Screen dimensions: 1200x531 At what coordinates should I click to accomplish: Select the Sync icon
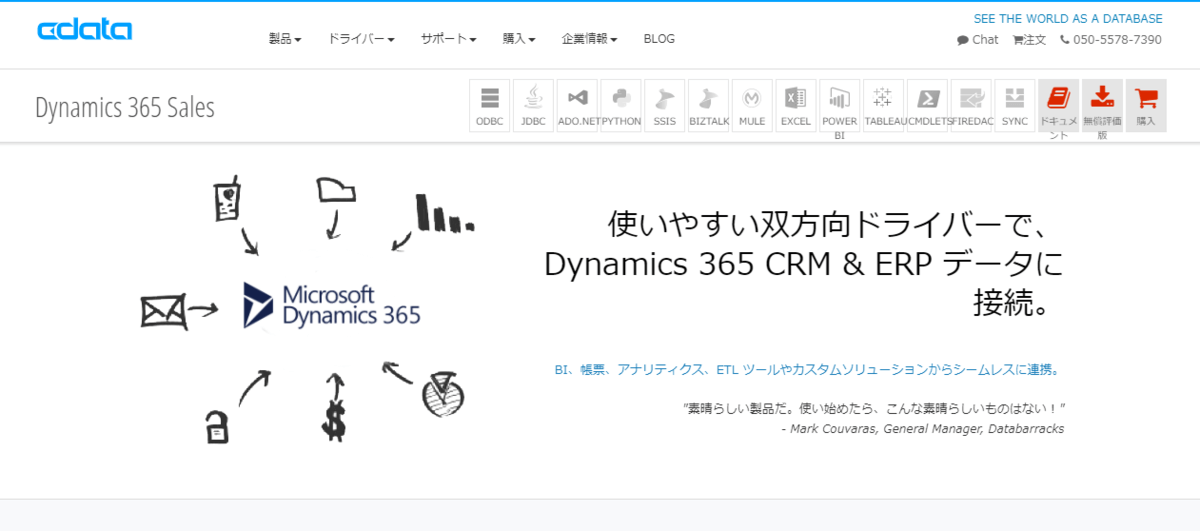[x=1015, y=105]
